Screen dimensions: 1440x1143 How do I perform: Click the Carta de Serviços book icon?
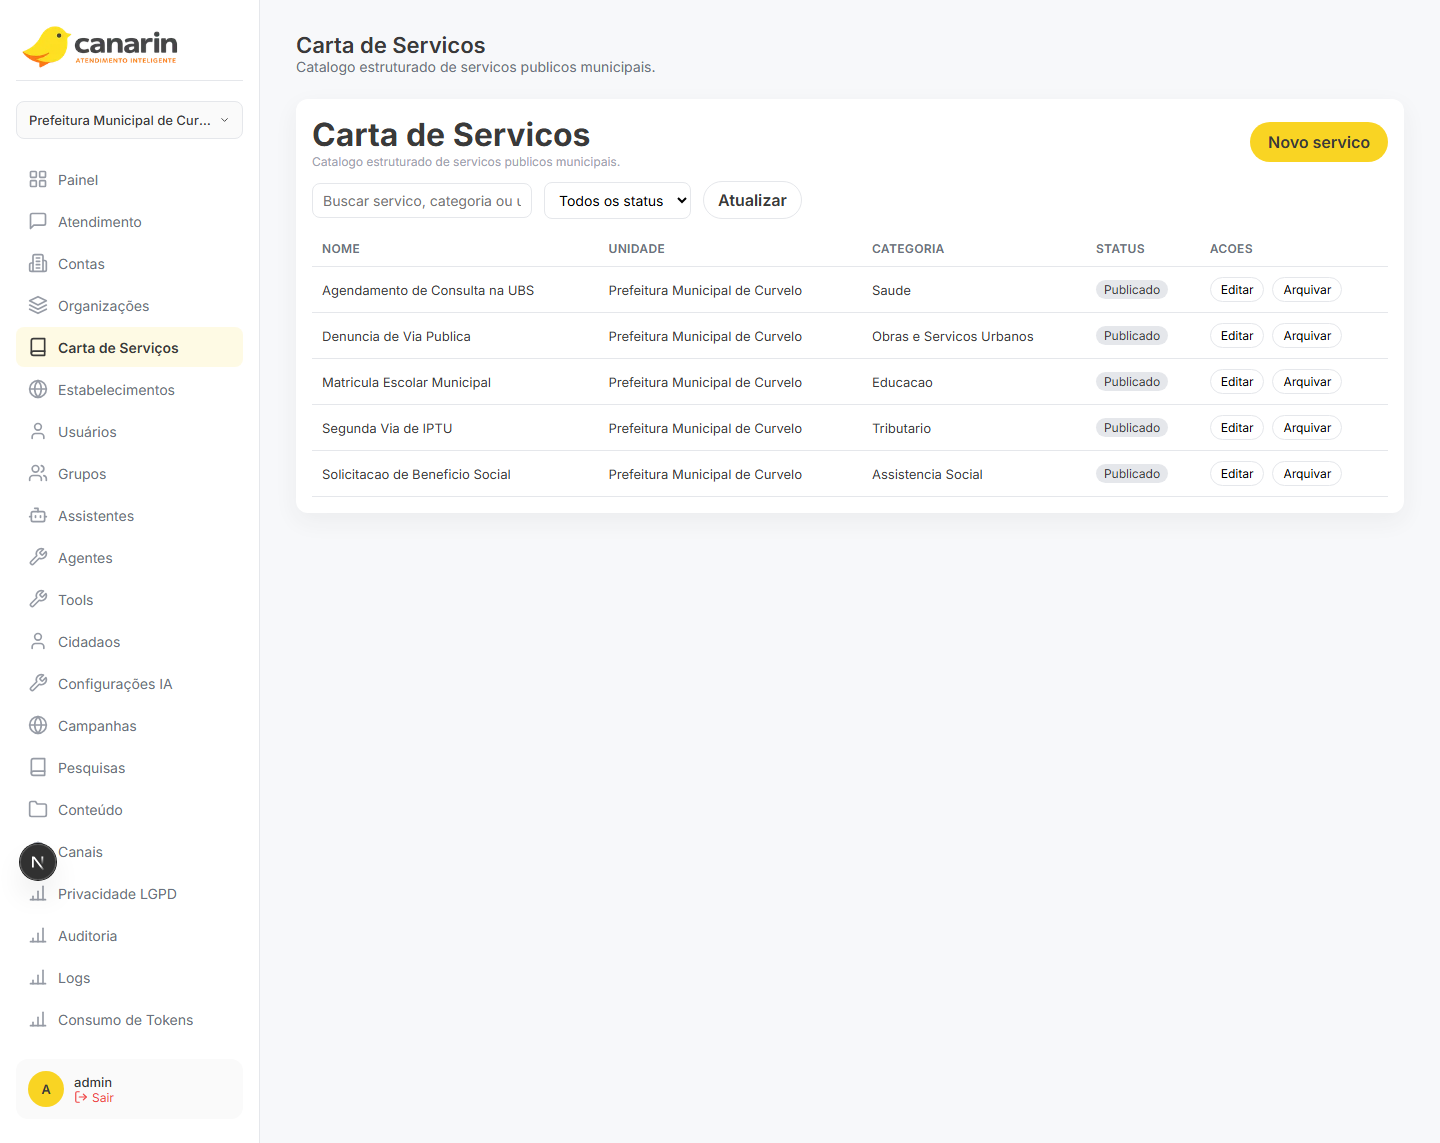point(38,347)
